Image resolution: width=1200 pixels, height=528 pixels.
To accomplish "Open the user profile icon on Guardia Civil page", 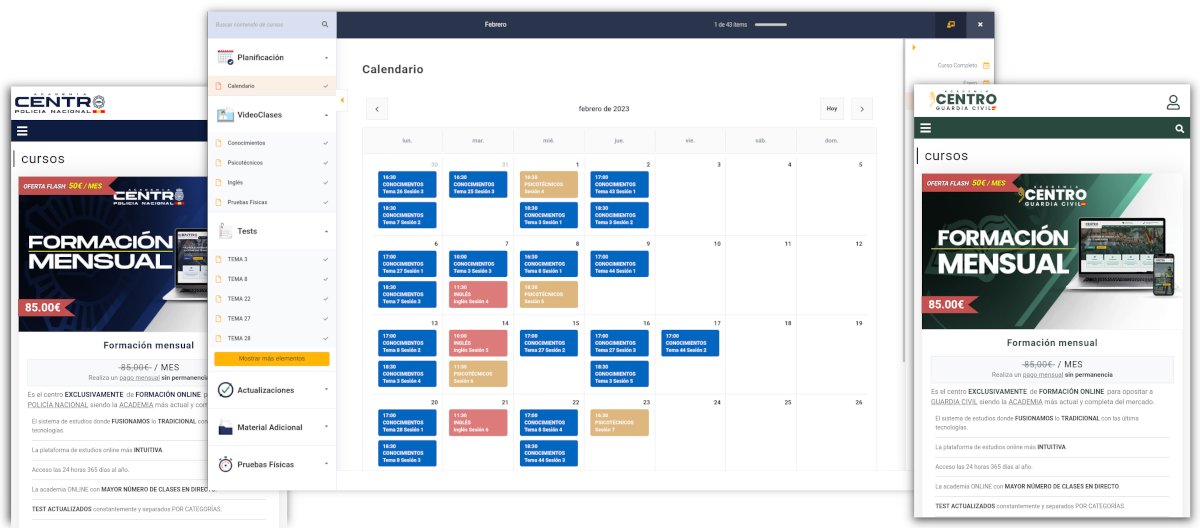I will 1173,102.
